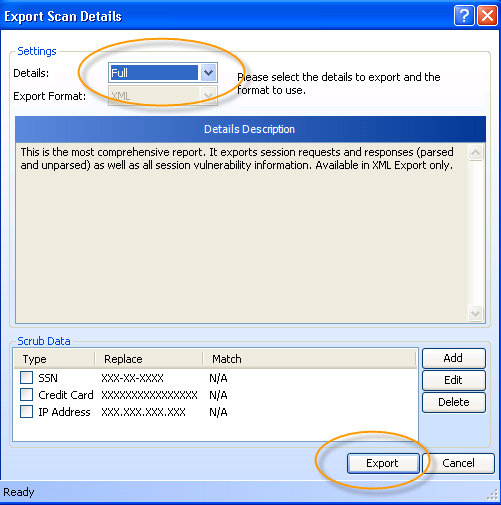Image resolution: width=501 pixels, height=505 pixels.
Task: Click the Add scrub data button
Action: point(454,358)
